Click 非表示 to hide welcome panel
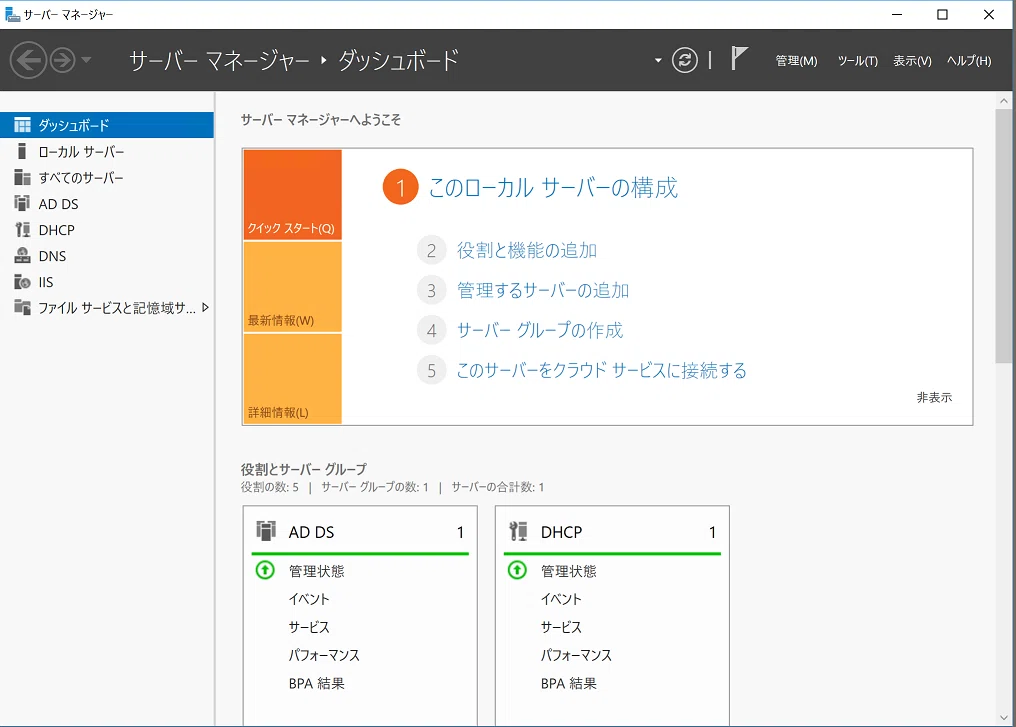The image size is (1016, 727). 934,398
